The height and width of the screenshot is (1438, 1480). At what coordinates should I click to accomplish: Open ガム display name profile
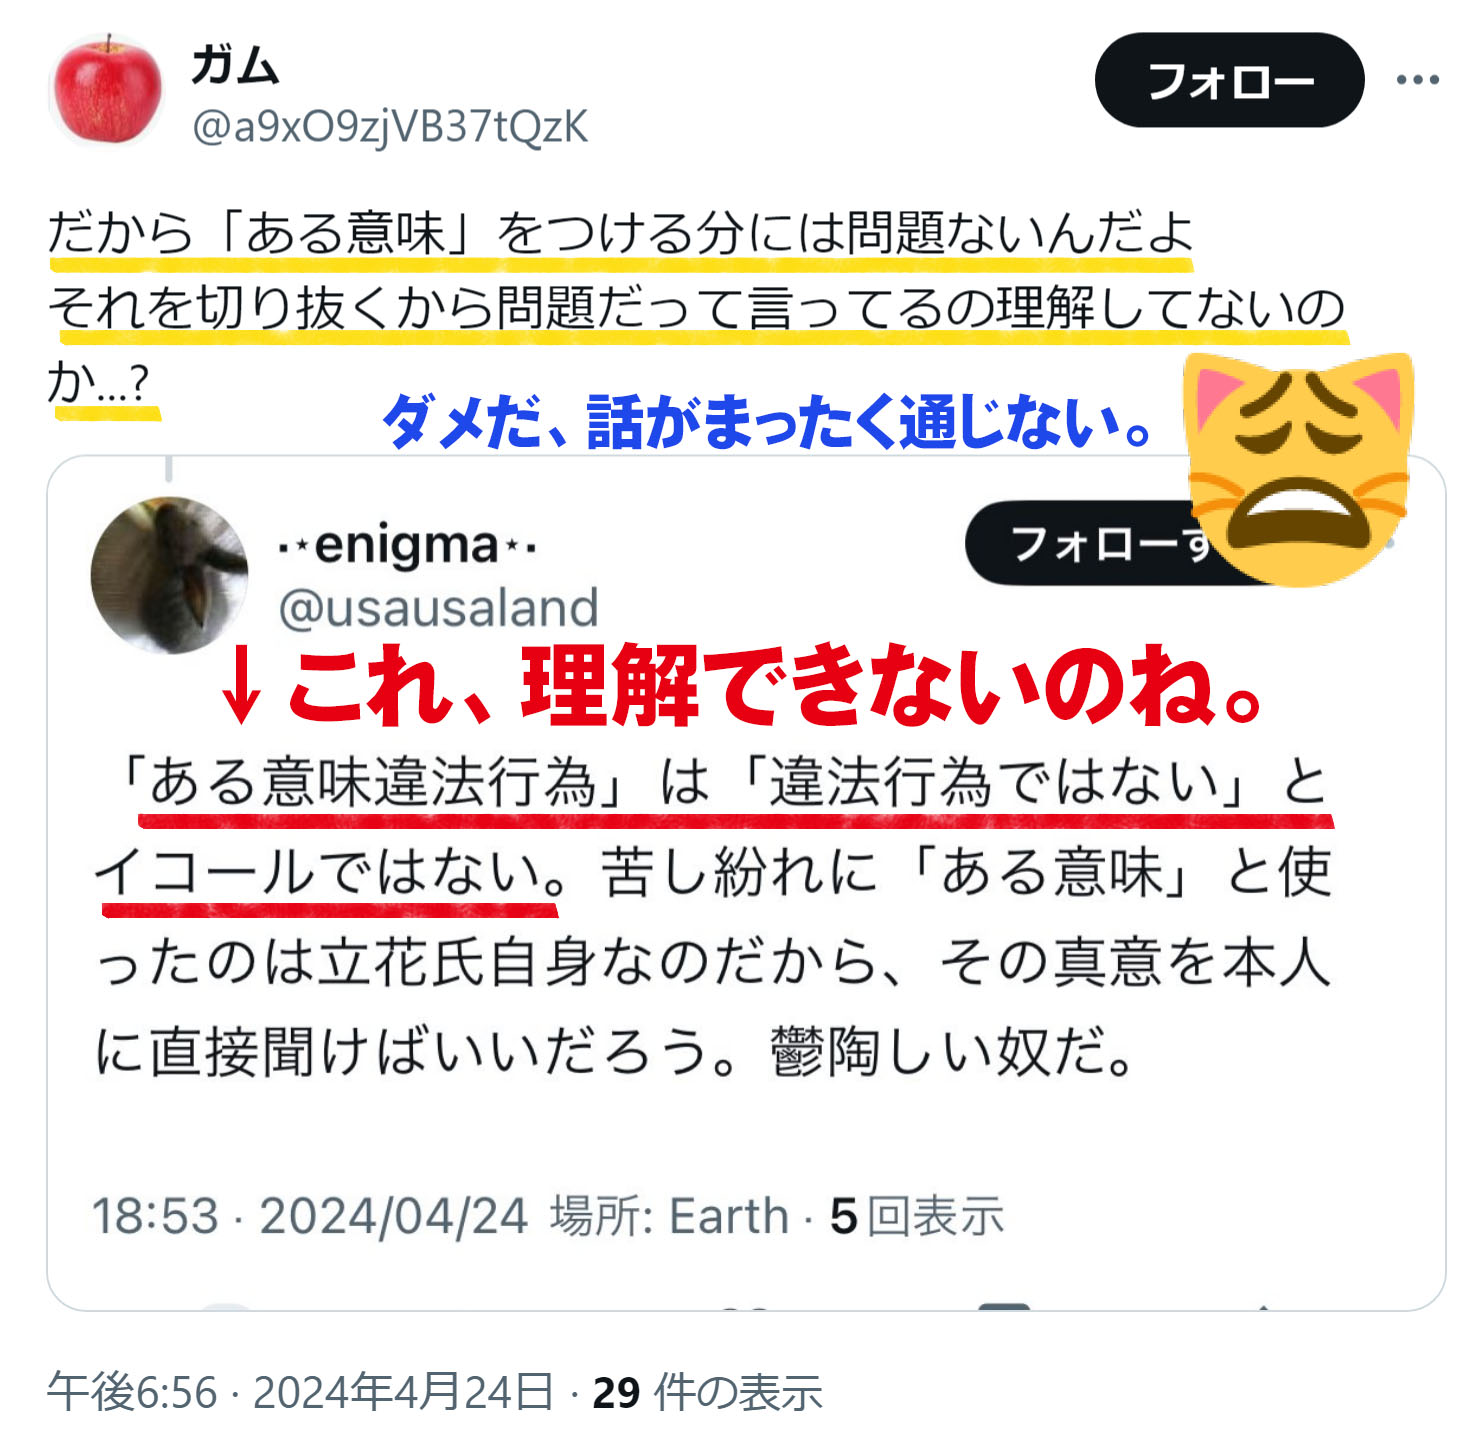[235, 66]
